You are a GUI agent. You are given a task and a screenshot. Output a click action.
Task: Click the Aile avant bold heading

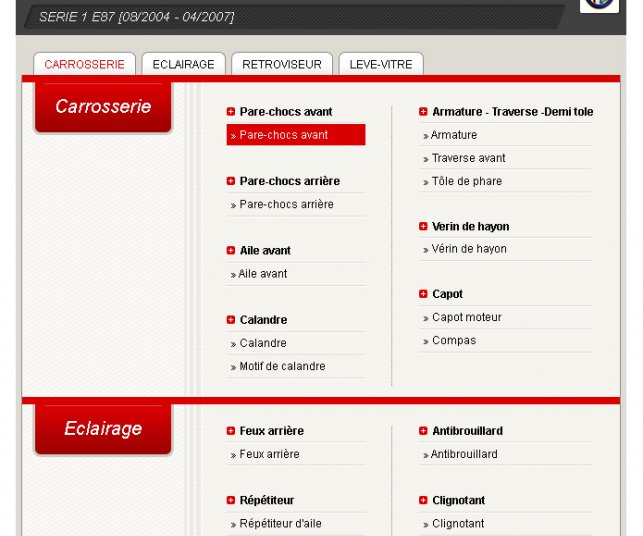[x=265, y=250]
